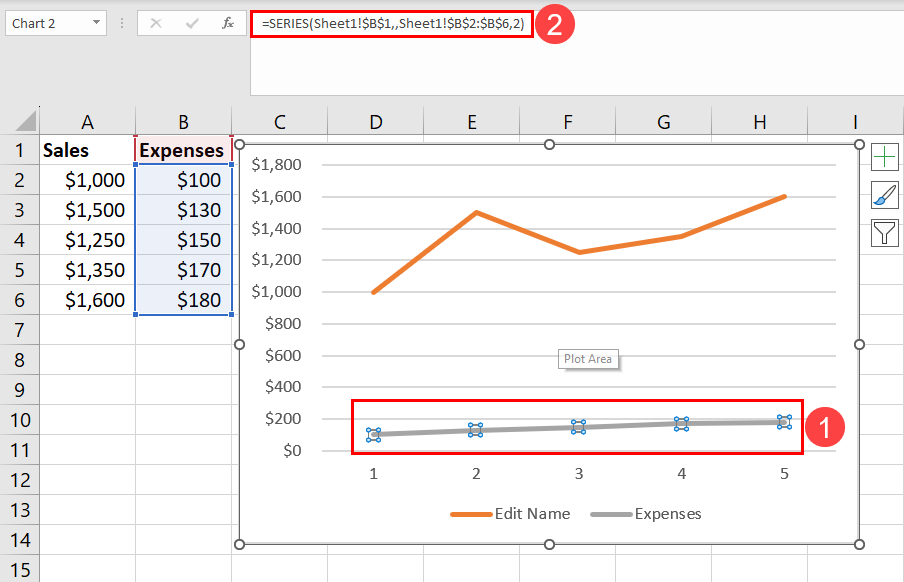Click cell with $1,250

pyautogui.click(x=87, y=240)
